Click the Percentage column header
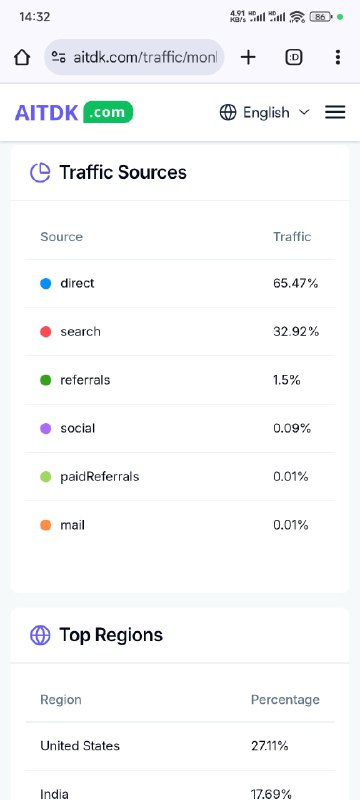This screenshot has width=360, height=800. click(x=285, y=699)
